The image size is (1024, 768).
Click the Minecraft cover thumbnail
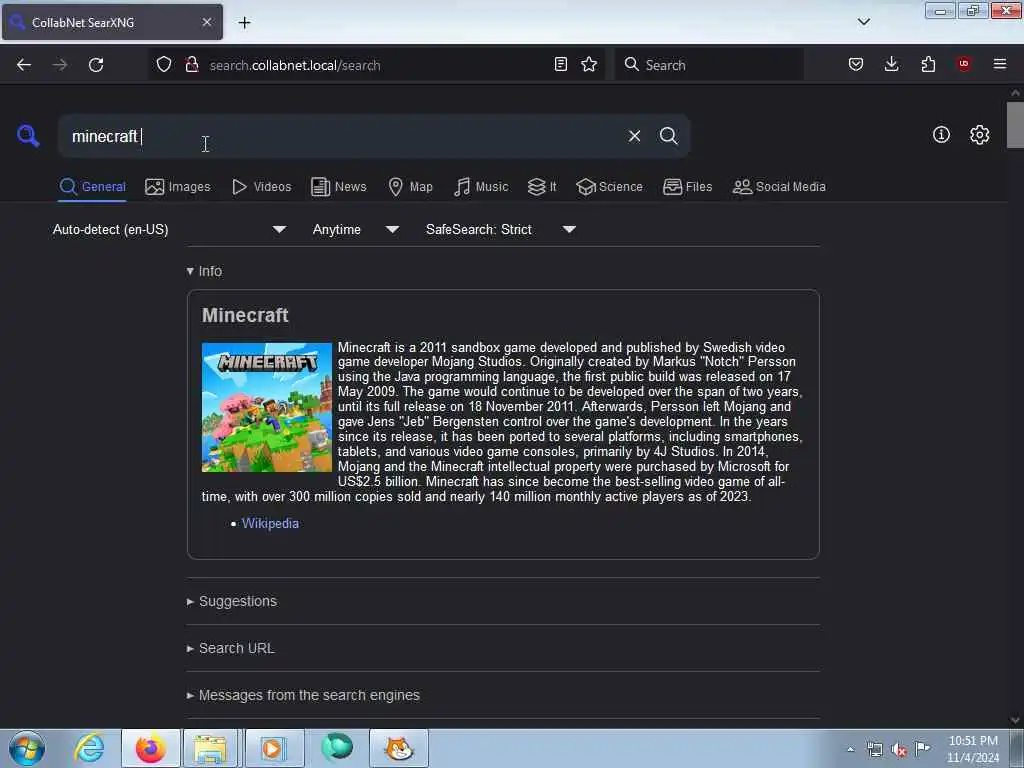[266, 408]
